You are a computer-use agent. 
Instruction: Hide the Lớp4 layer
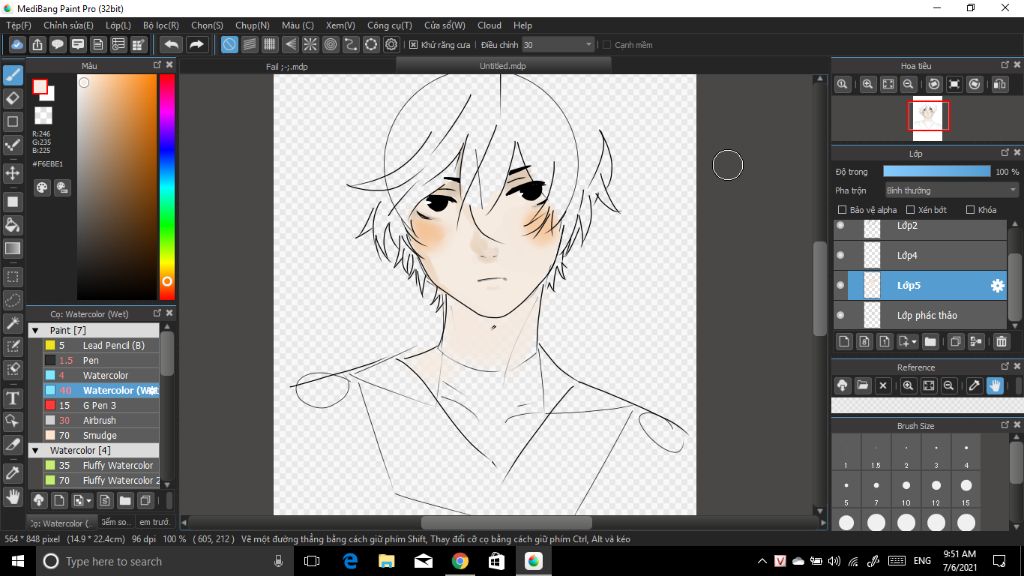(x=840, y=255)
